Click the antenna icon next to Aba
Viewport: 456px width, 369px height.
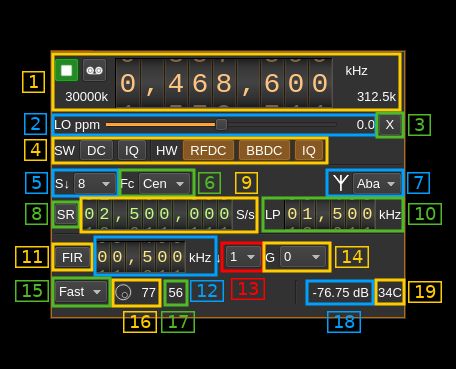pyautogui.click(x=341, y=183)
